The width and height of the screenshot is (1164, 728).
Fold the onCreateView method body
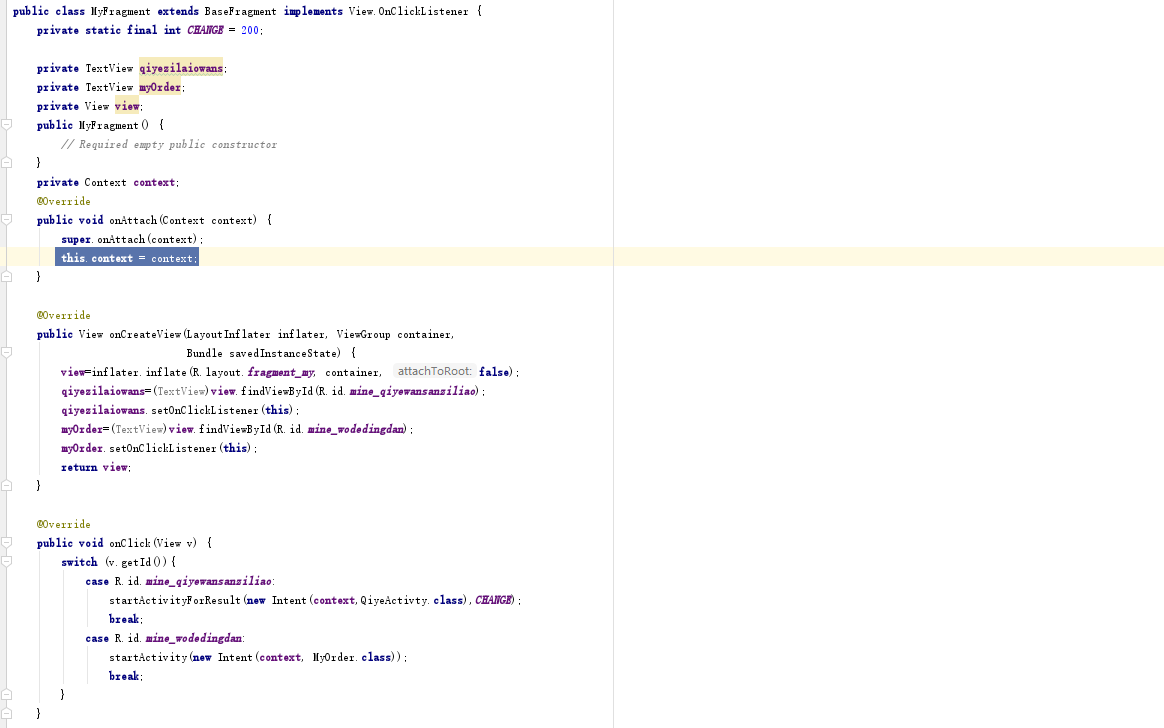pyautogui.click(x=7, y=352)
